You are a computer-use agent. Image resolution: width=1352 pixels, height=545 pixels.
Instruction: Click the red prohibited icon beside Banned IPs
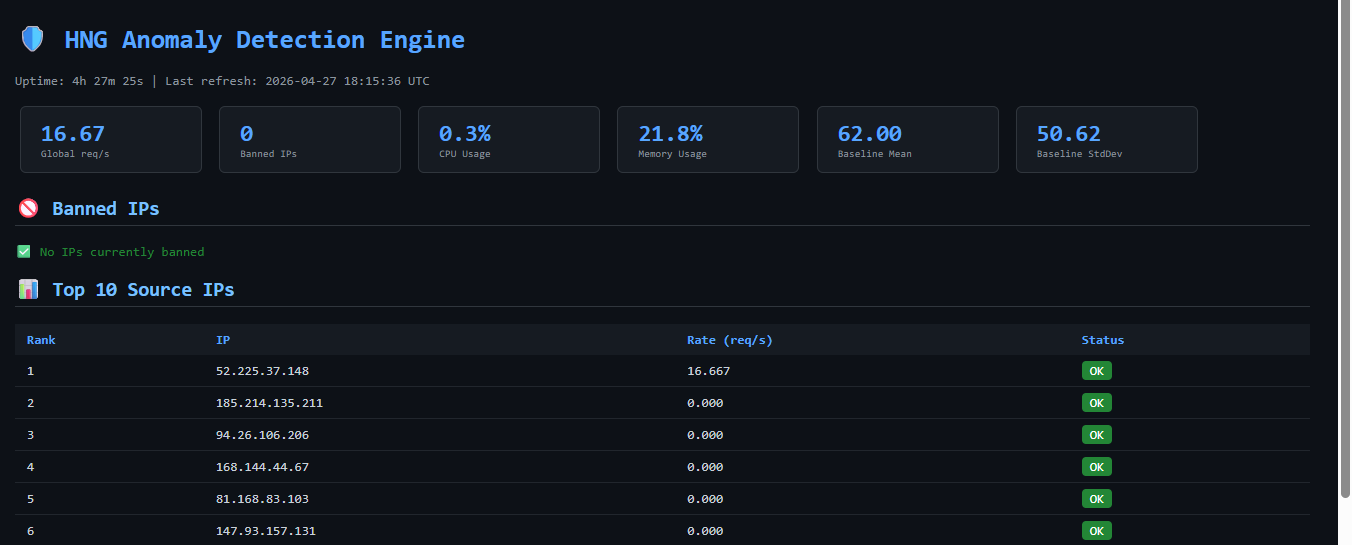[x=29, y=209]
